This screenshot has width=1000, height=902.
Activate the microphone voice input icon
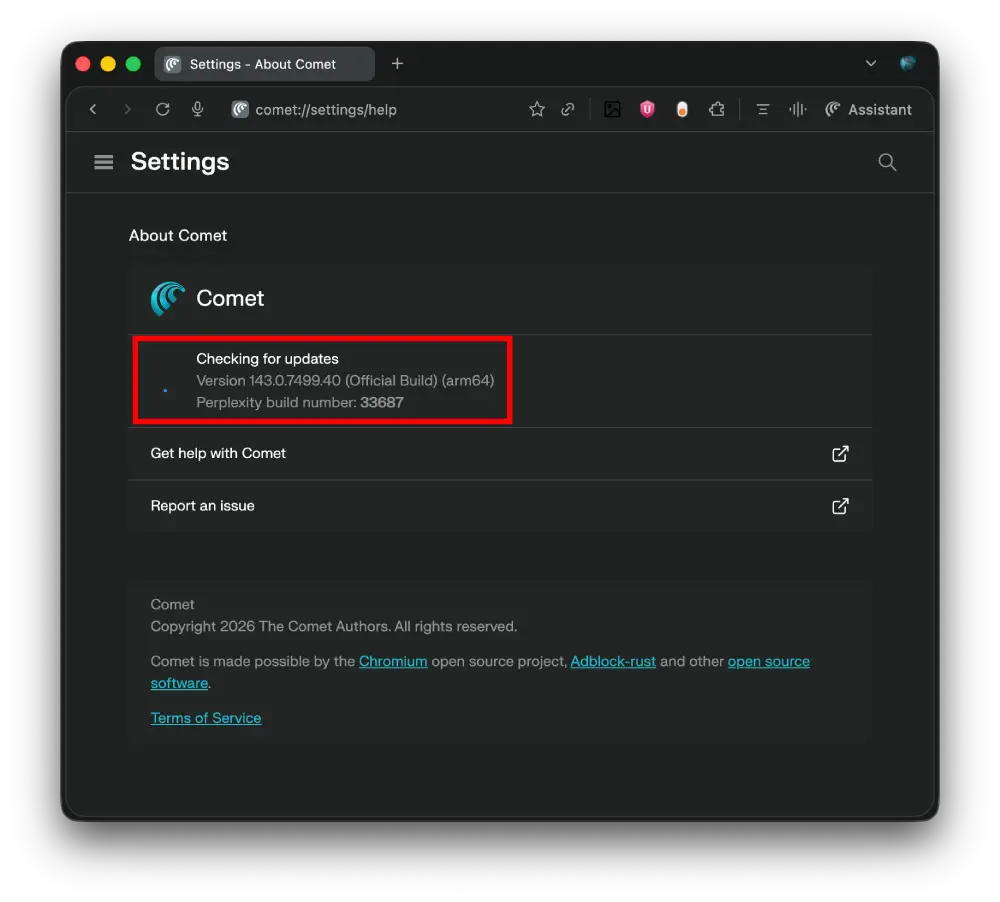tap(198, 110)
